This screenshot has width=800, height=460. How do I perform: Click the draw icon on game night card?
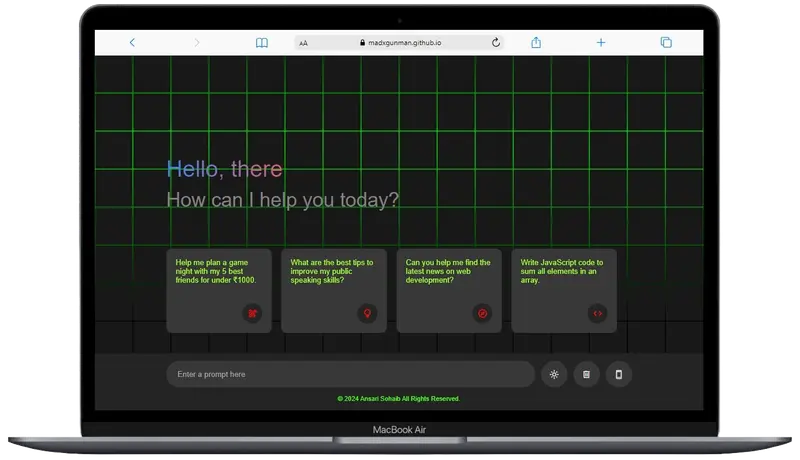252,313
